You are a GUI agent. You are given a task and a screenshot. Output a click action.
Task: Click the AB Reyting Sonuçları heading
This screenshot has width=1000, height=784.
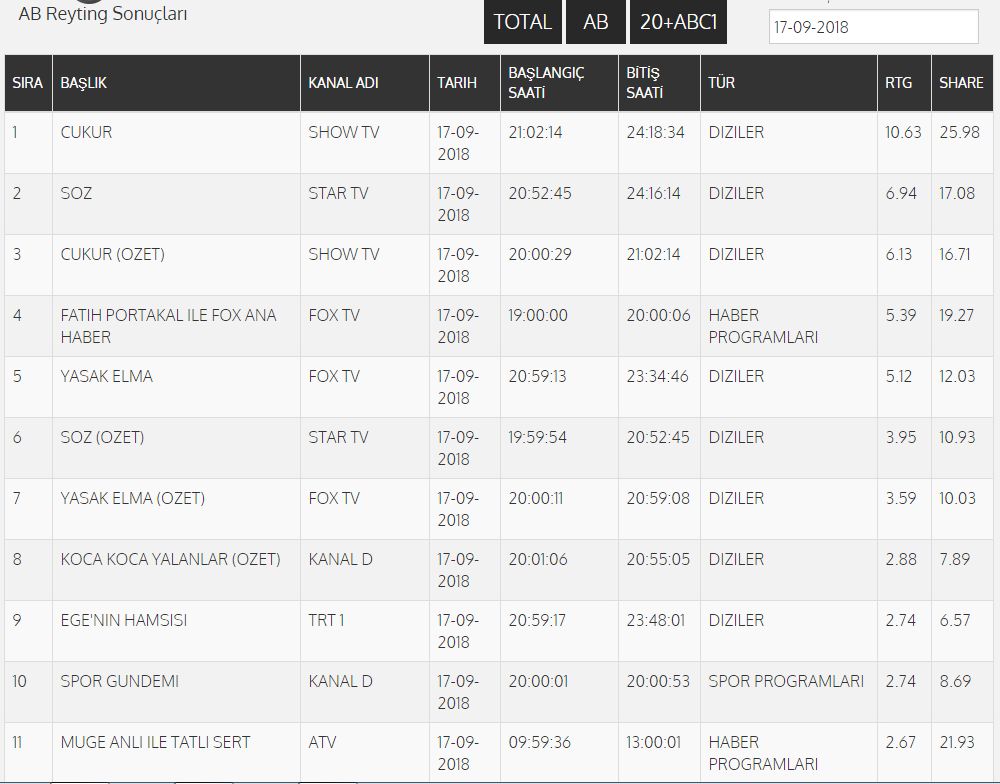coord(103,13)
